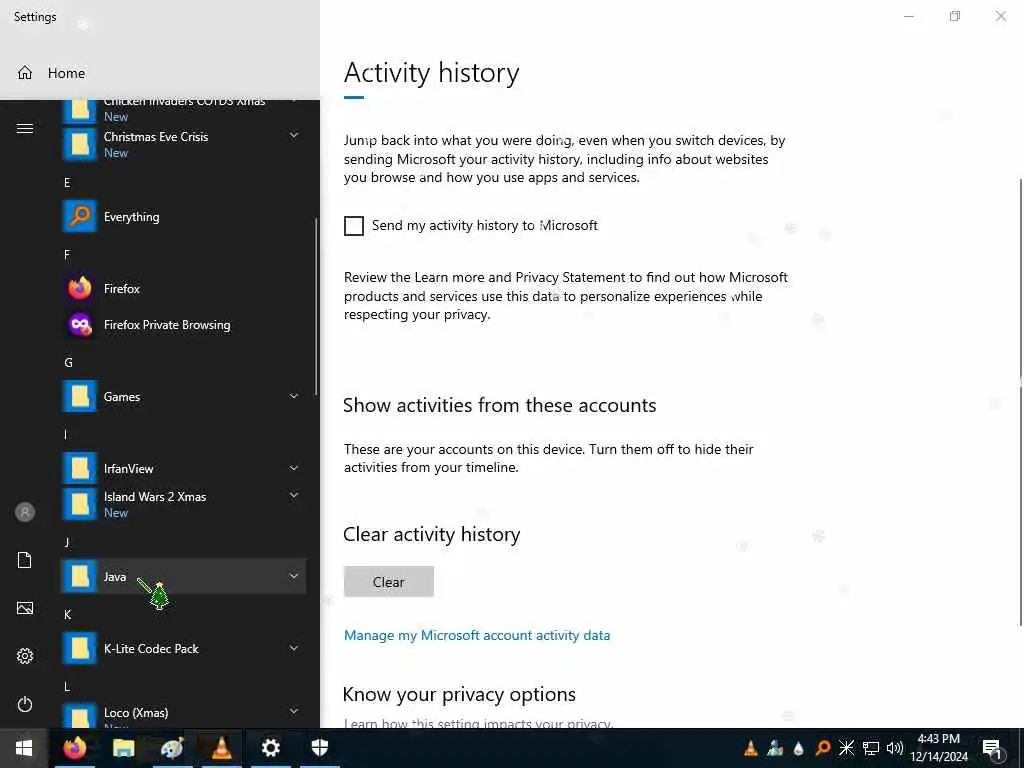Open Pictures from the Start sidebar
Image resolution: width=1024 pixels, height=768 pixels.
click(25, 608)
